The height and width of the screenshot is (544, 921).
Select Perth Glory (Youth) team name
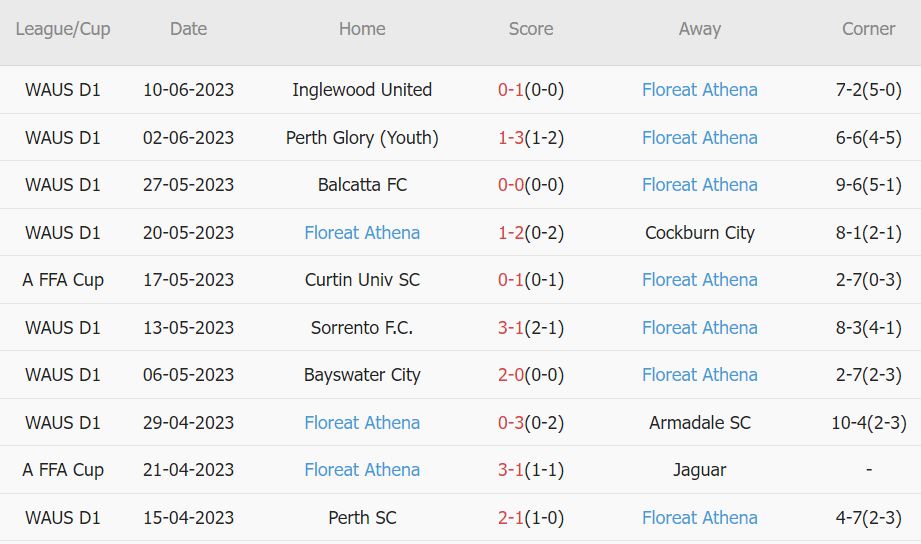(x=362, y=138)
